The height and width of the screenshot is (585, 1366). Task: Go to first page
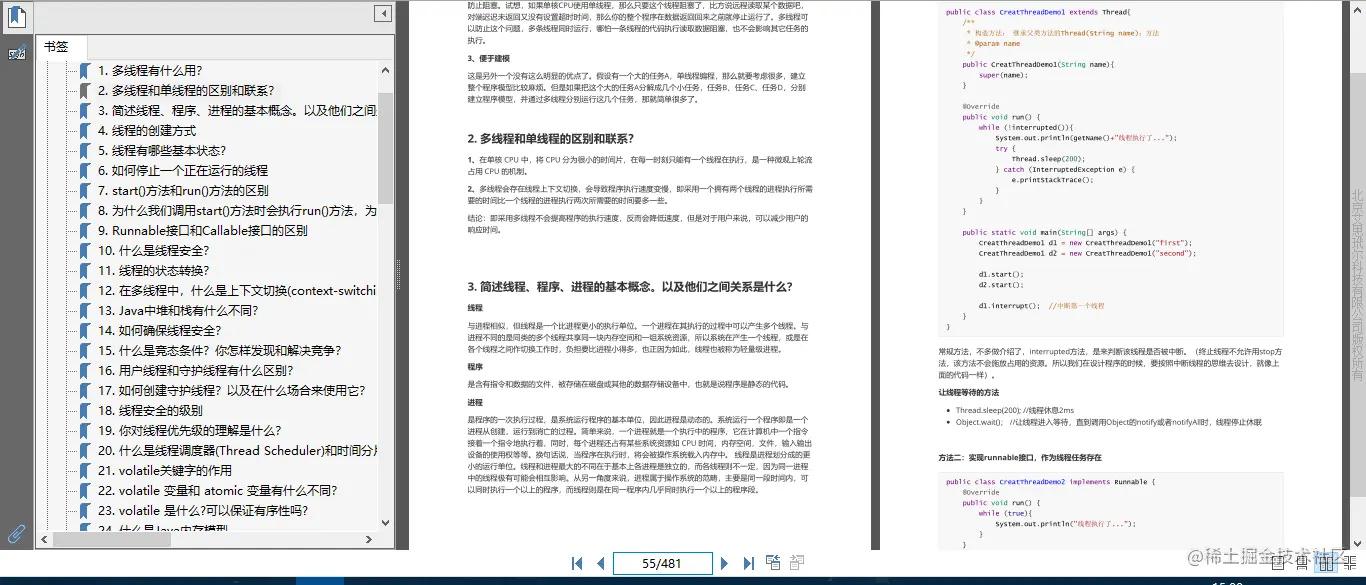point(577,563)
